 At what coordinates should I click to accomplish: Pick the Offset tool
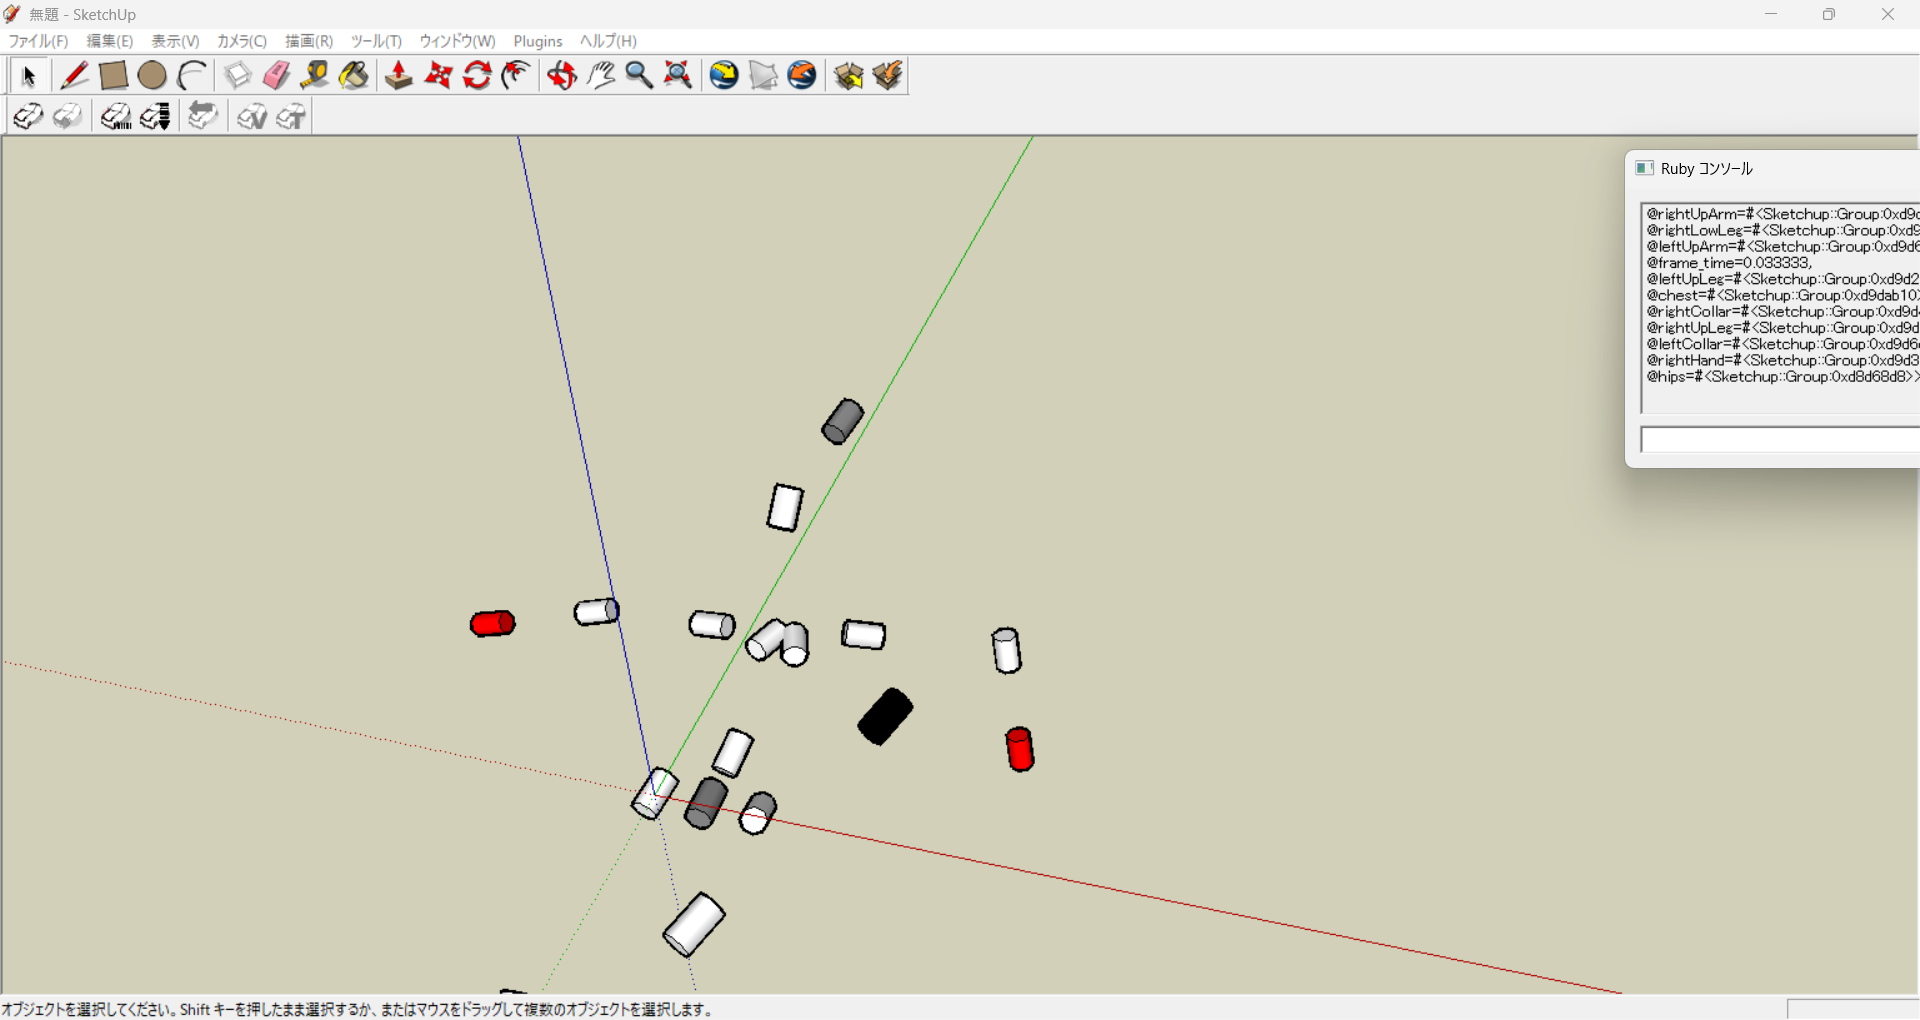(516, 76)
